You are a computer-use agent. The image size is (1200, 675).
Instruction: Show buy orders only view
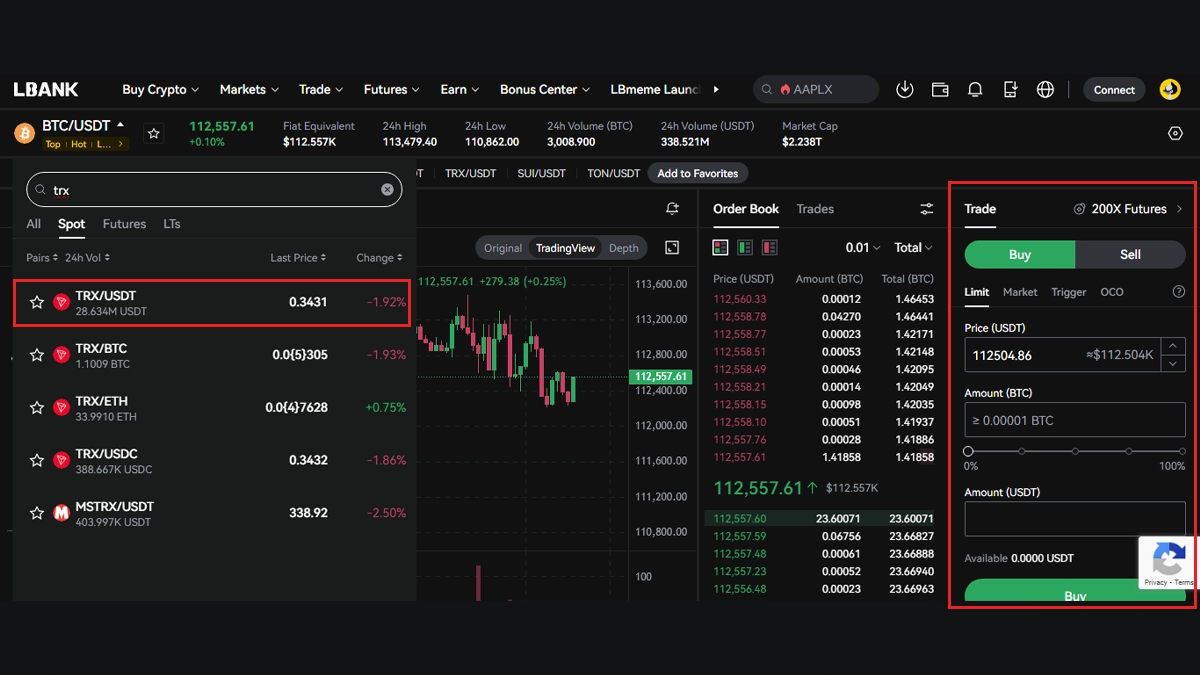click(745, 247)
